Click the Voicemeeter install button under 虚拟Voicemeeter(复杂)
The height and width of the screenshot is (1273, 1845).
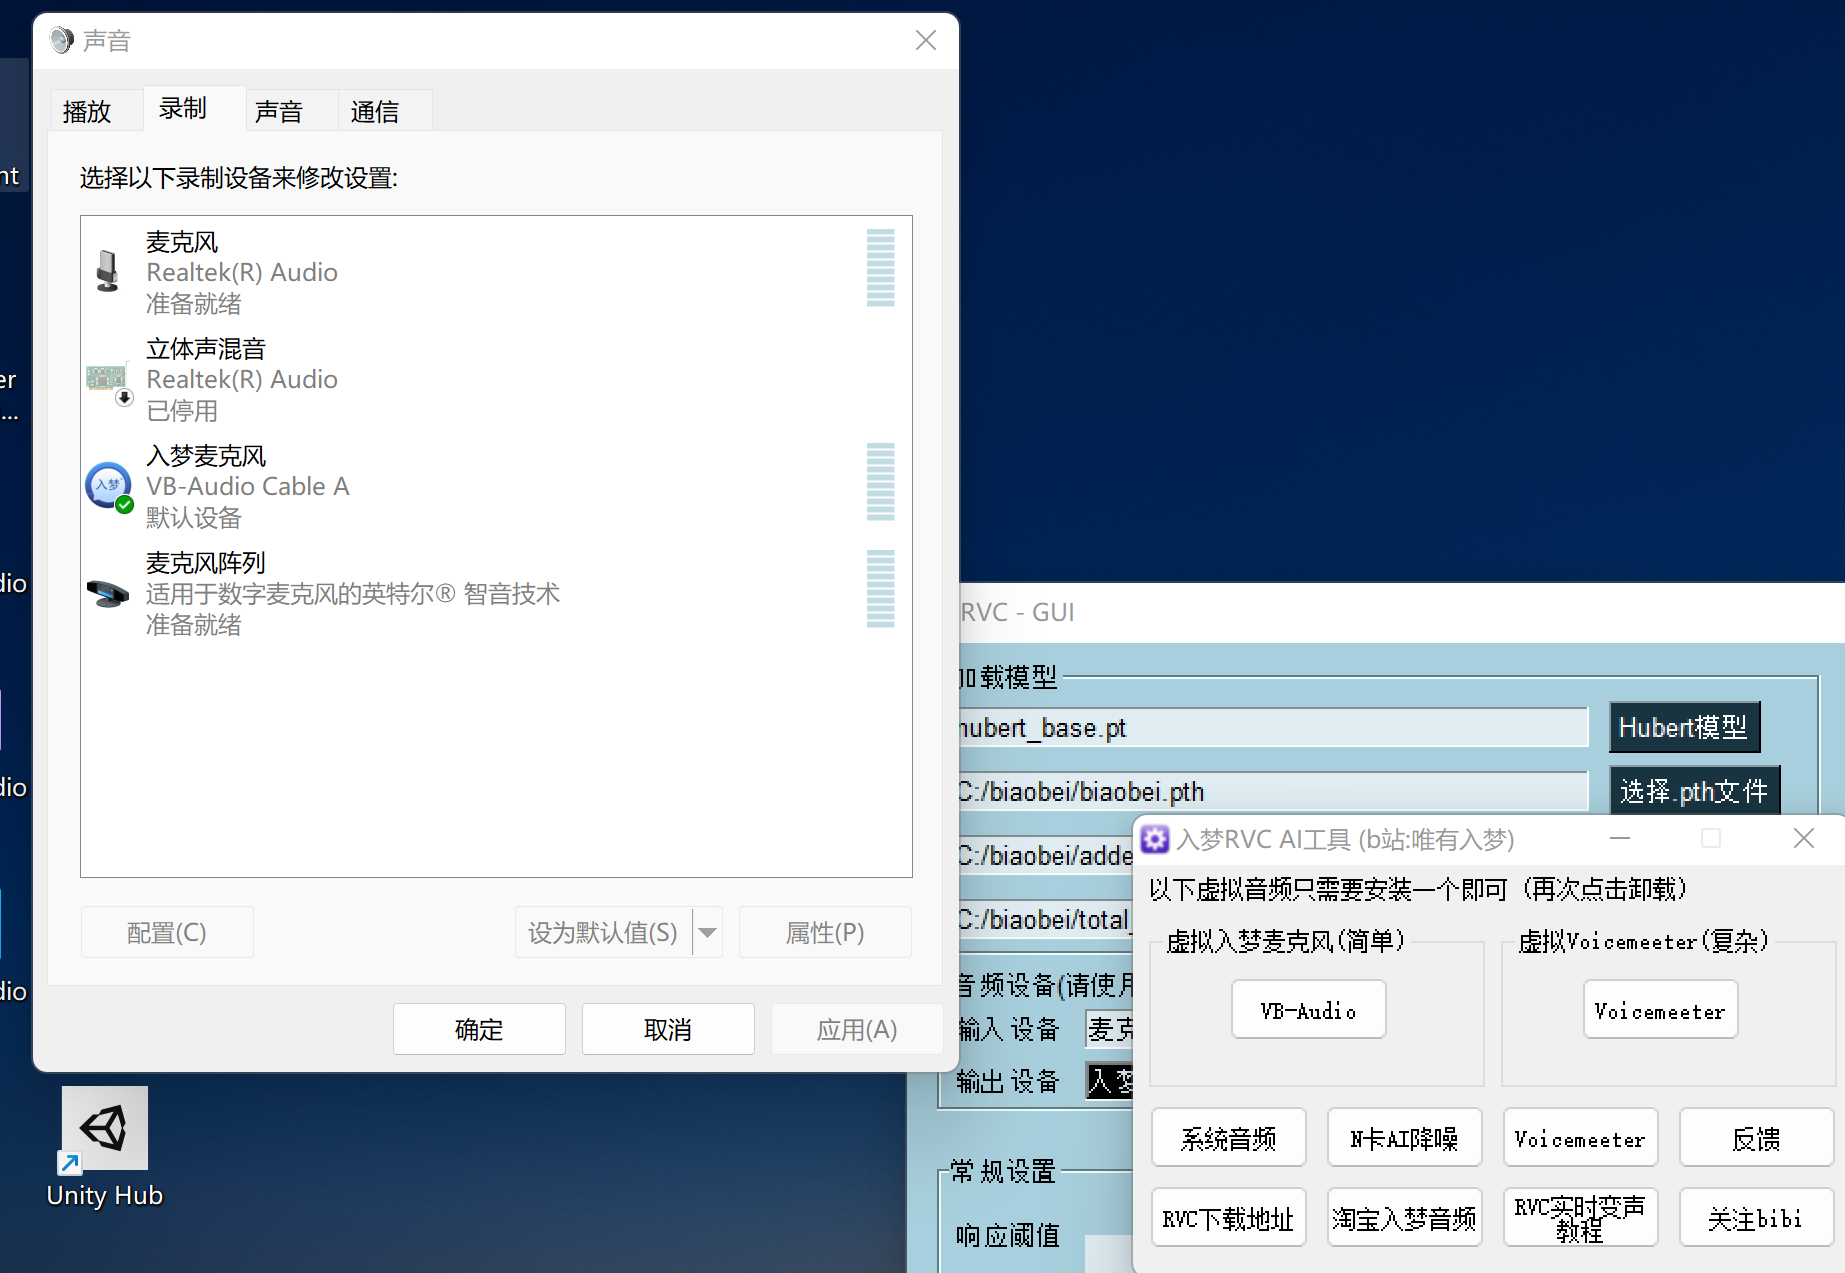[x=1660, y=1010]
